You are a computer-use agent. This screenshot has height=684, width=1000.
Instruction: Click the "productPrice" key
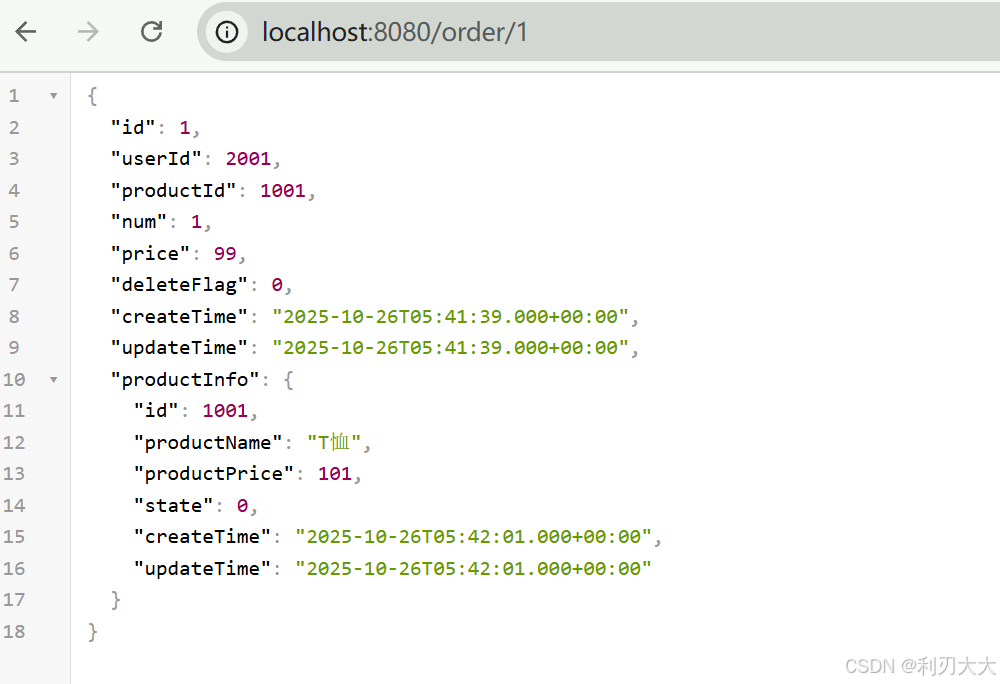point(214,474)
